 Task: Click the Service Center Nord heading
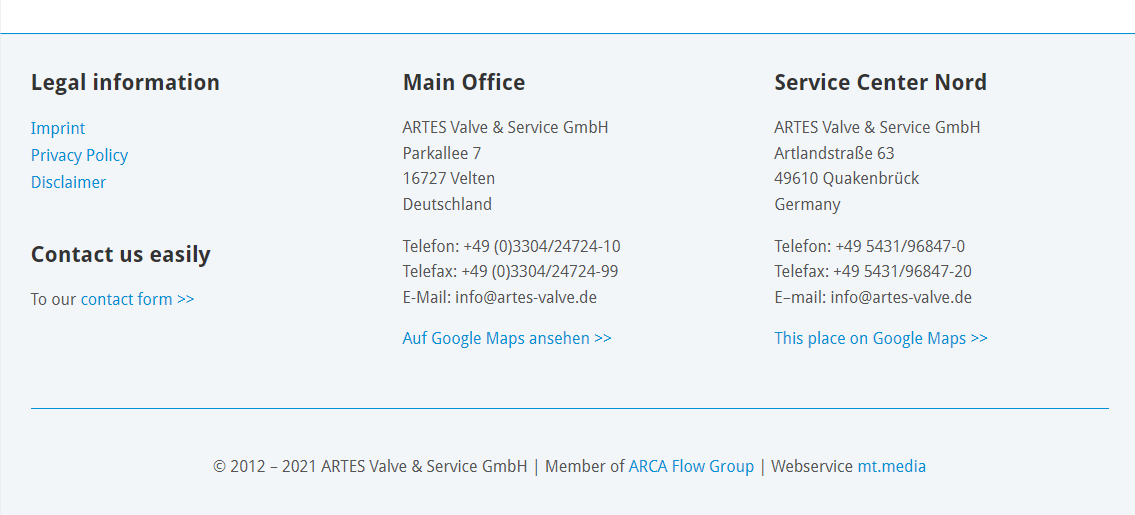coord(881,83)
